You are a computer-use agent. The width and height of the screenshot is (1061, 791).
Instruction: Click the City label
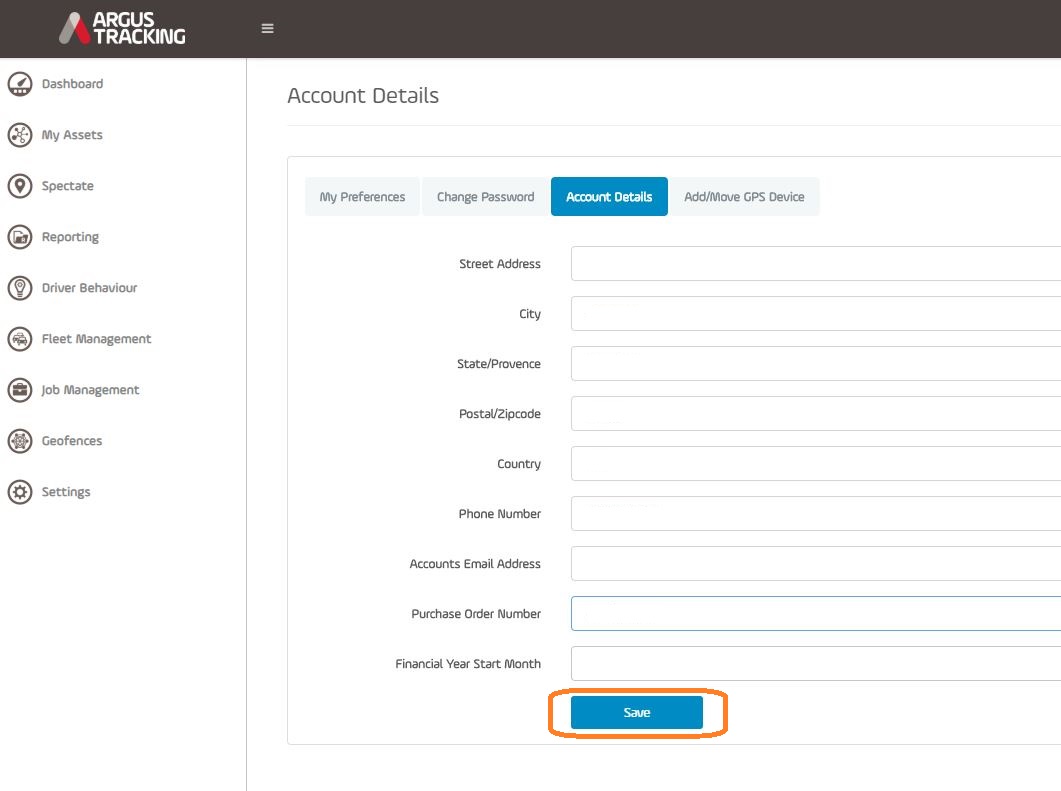coord(530,314)
